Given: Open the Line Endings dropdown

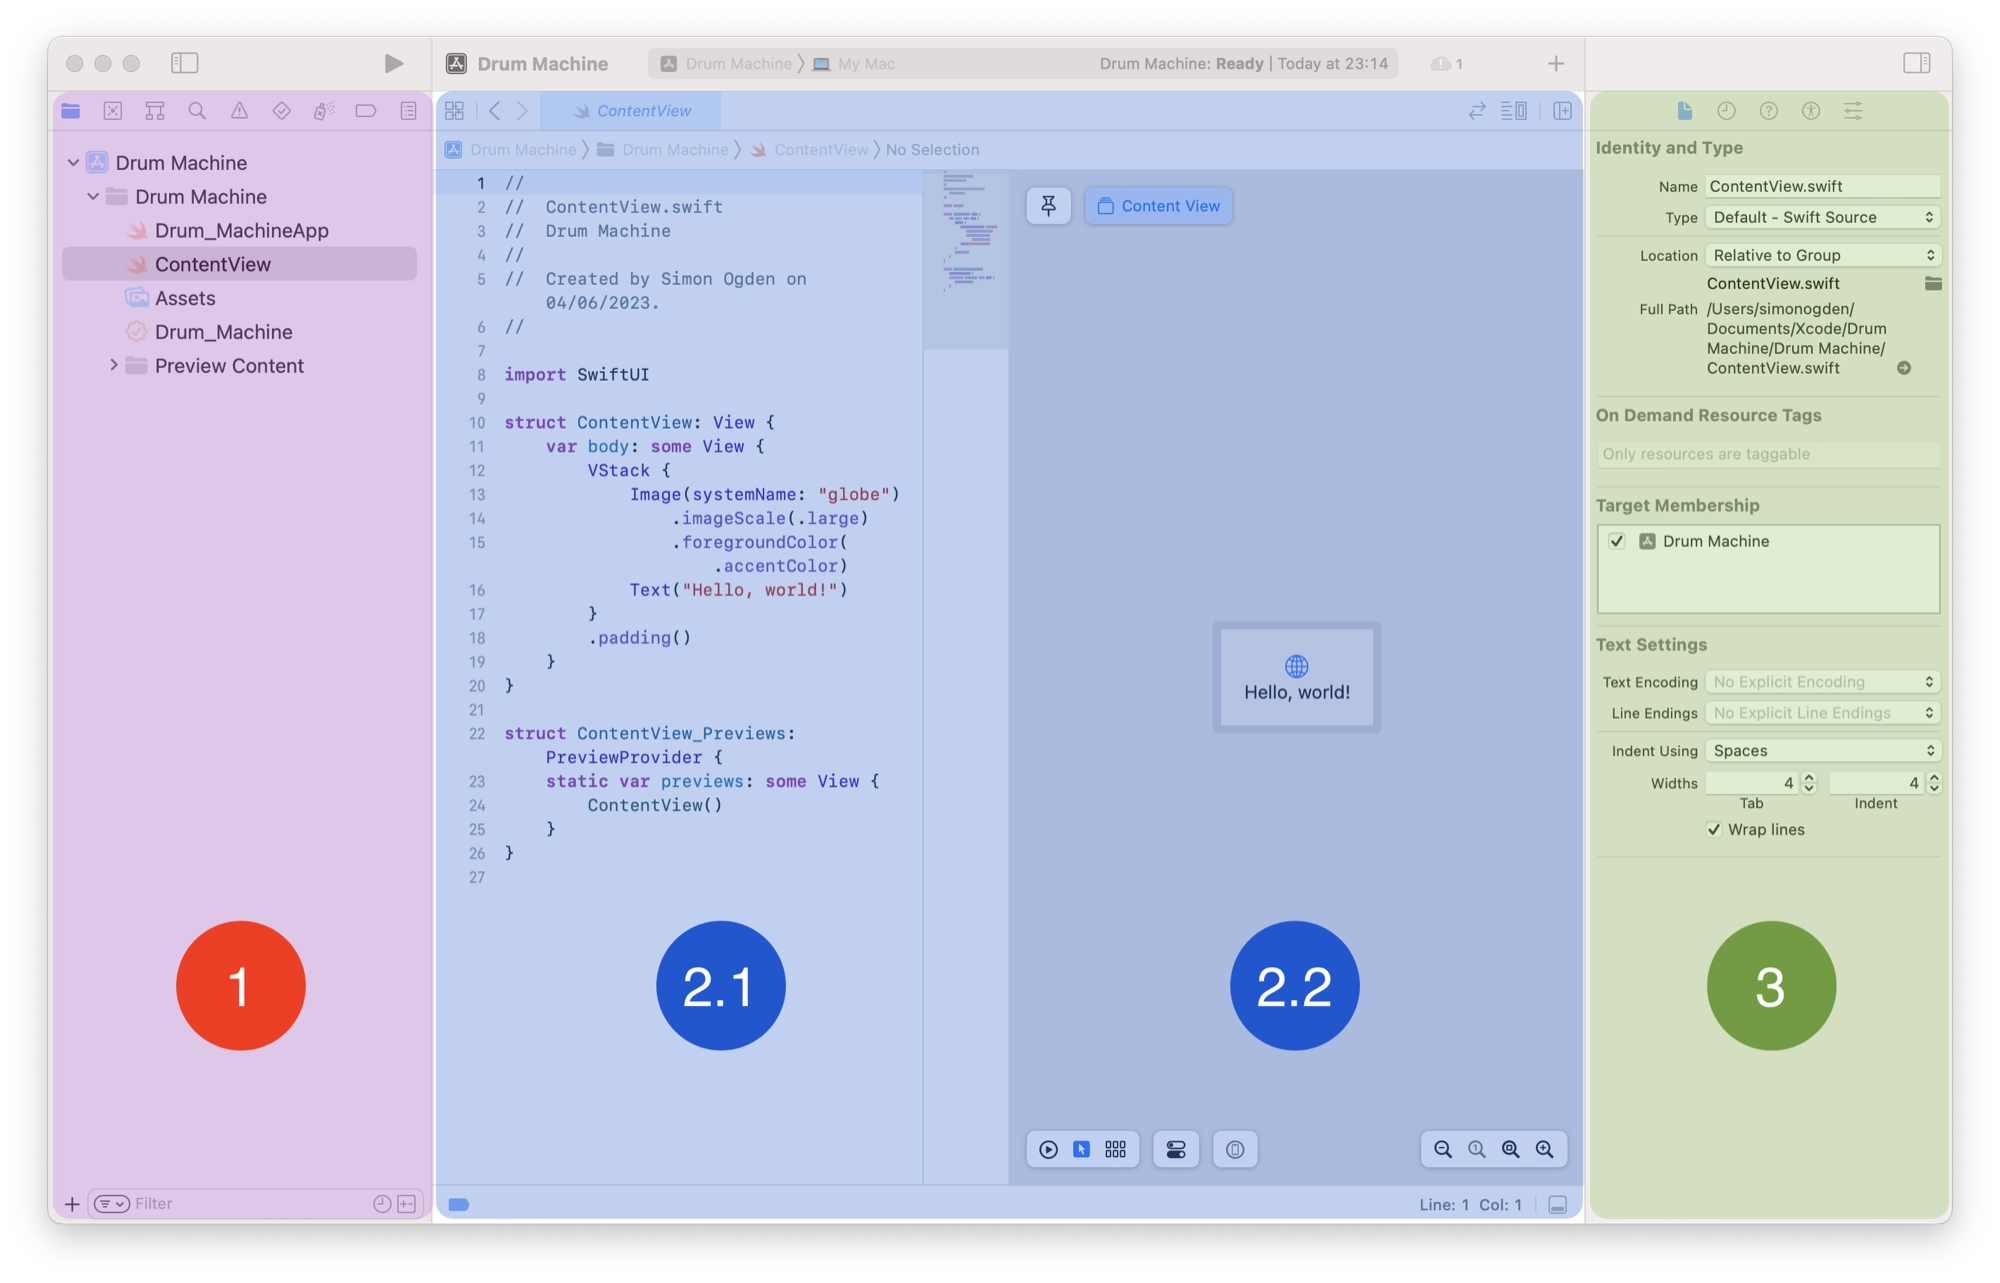Looking at the screenshot, I should (x=1822, y=712).
